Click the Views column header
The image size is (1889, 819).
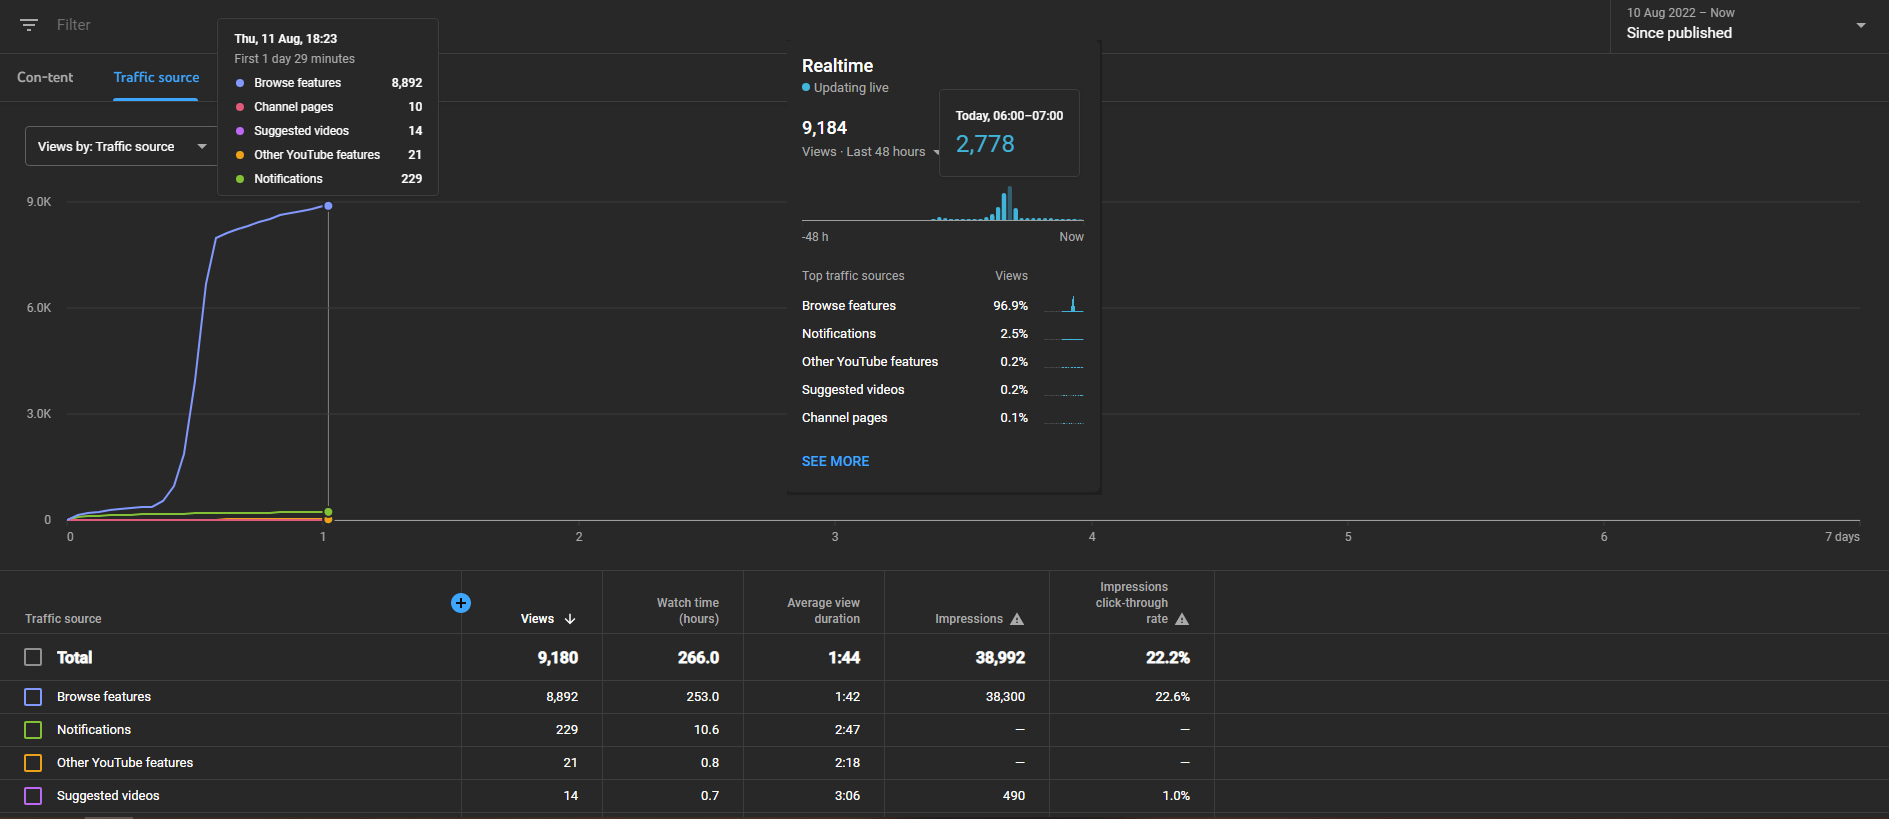point(537,619)
